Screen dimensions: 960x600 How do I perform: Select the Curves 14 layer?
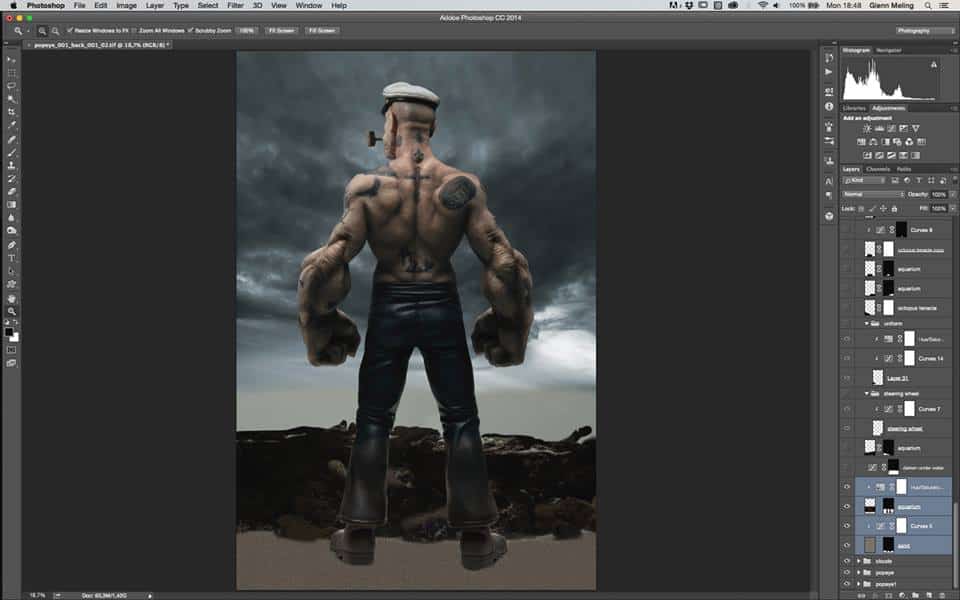coord(931,358)
